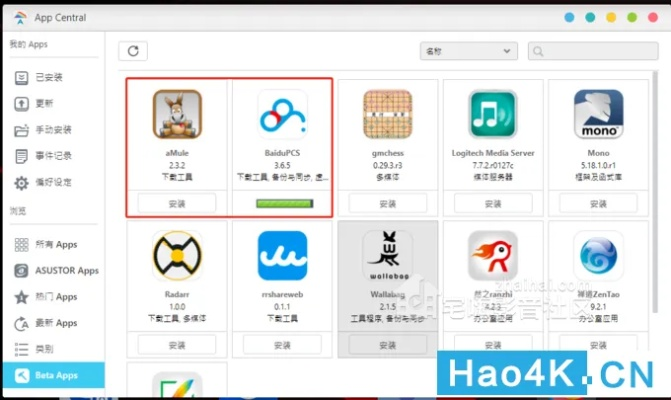Install rrshareweb with its 安装 button
The height and width of the screenshot is (400, 671).
(282, 345)
